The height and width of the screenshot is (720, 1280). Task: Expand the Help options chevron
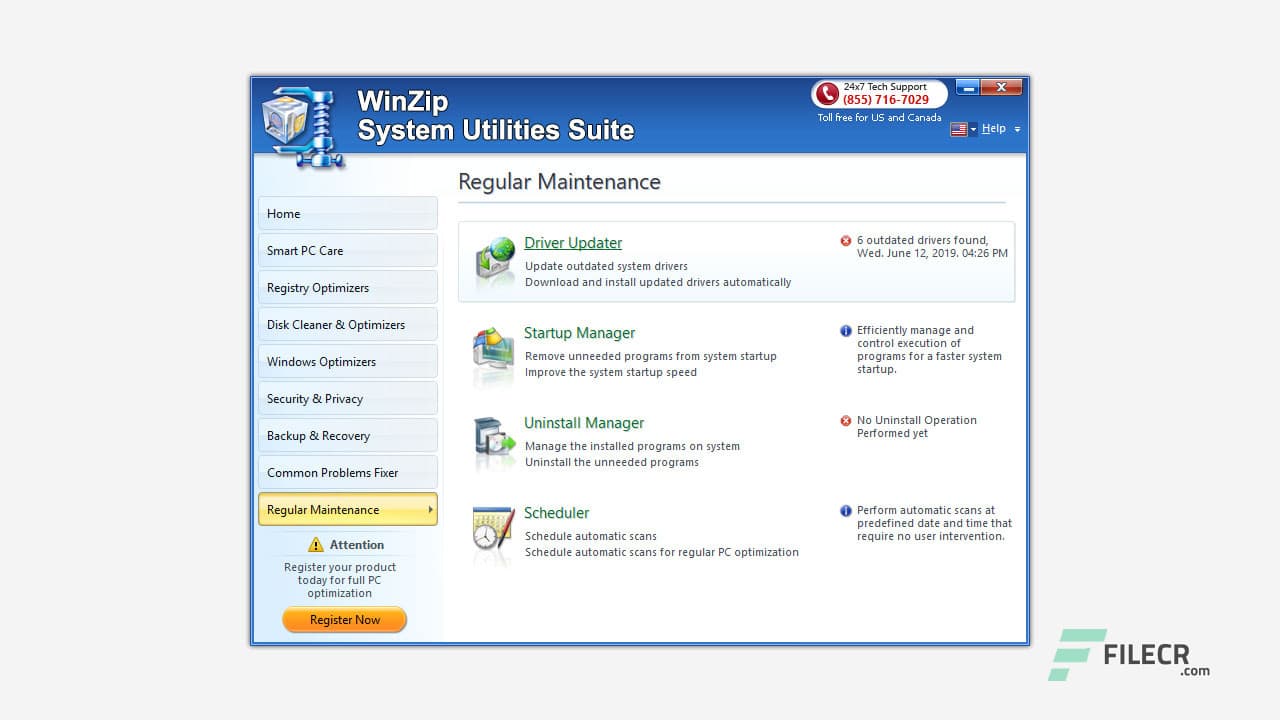click(x=1016, y=129)
